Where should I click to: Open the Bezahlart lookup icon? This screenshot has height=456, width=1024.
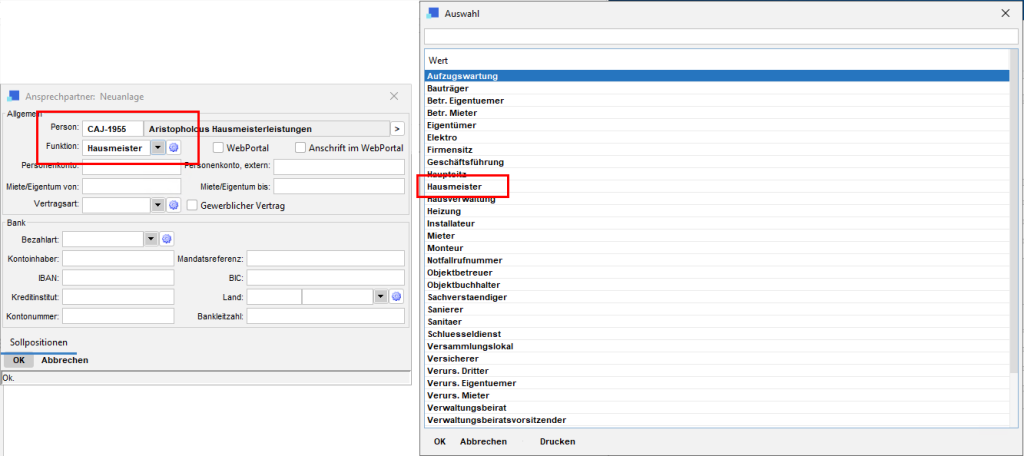pos(167,240)
